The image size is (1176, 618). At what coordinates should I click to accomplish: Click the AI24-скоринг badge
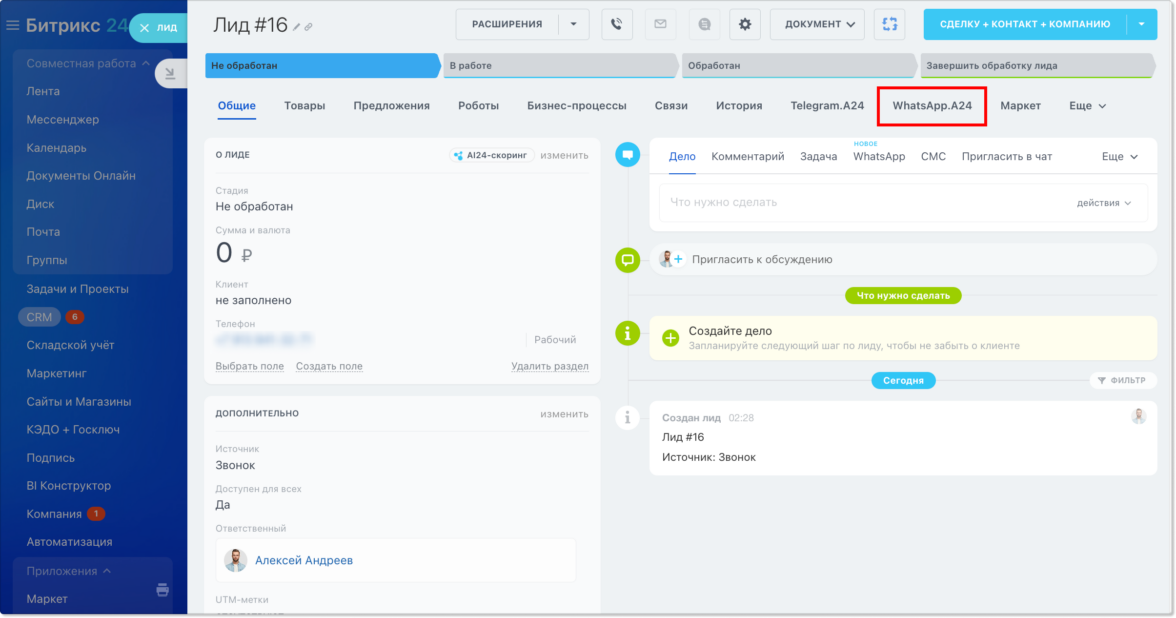pos(491,155)
